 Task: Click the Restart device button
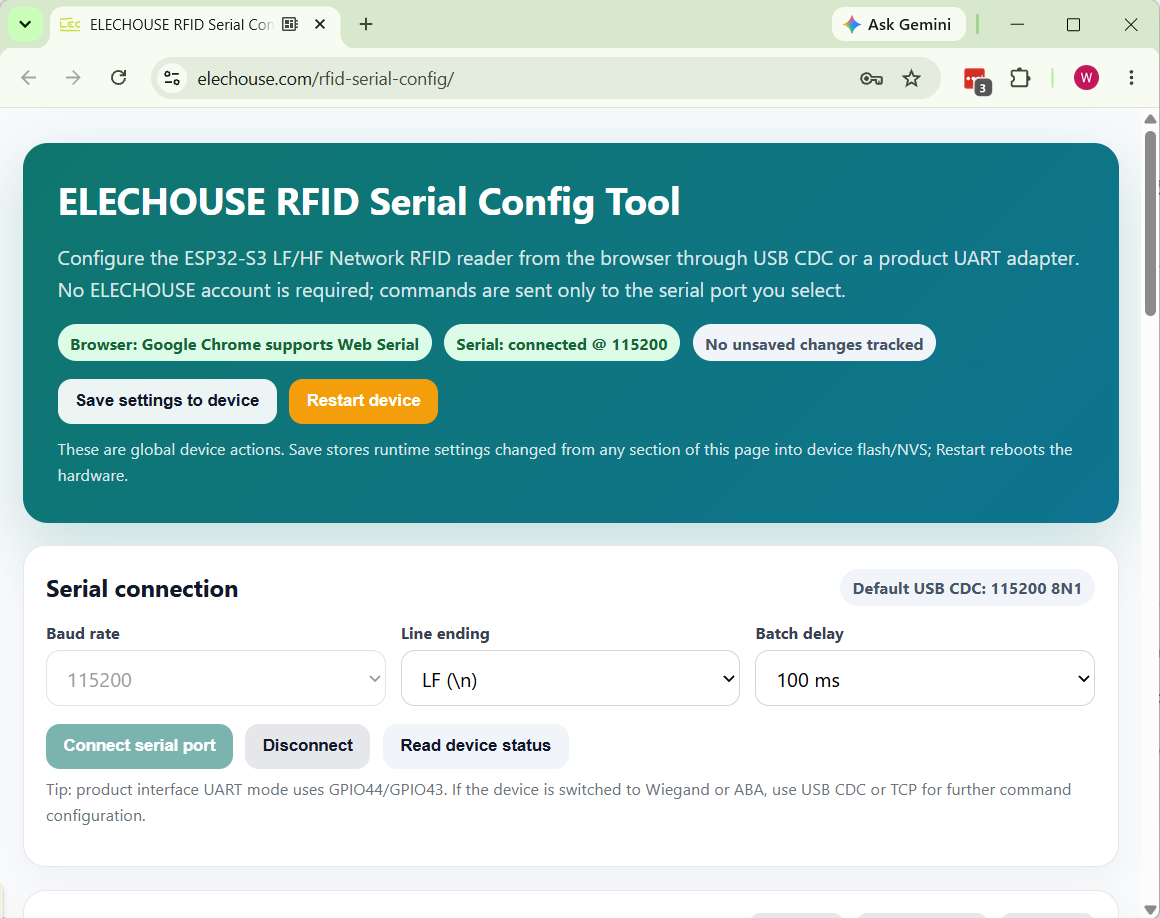[x=363, y=401]
